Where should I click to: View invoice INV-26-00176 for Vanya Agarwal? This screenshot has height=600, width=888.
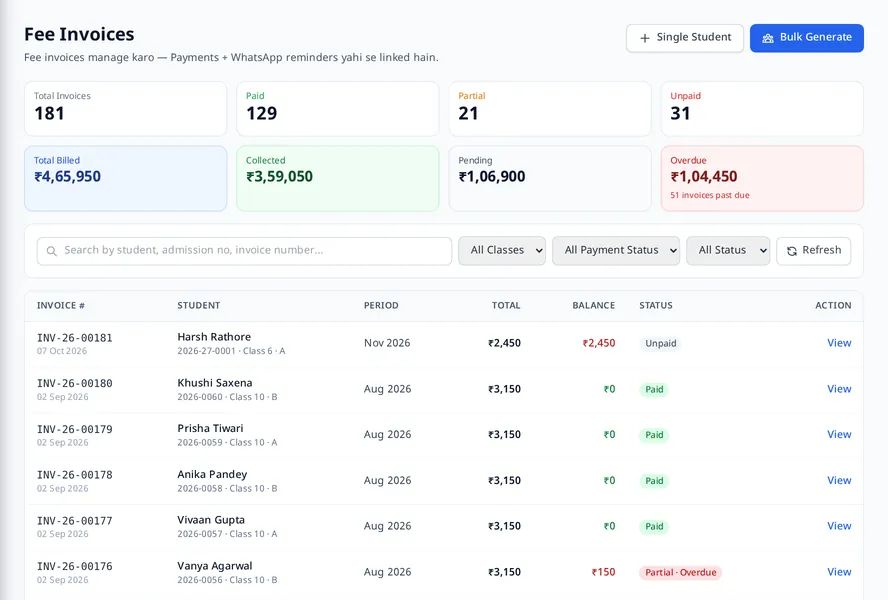(839, 572)
